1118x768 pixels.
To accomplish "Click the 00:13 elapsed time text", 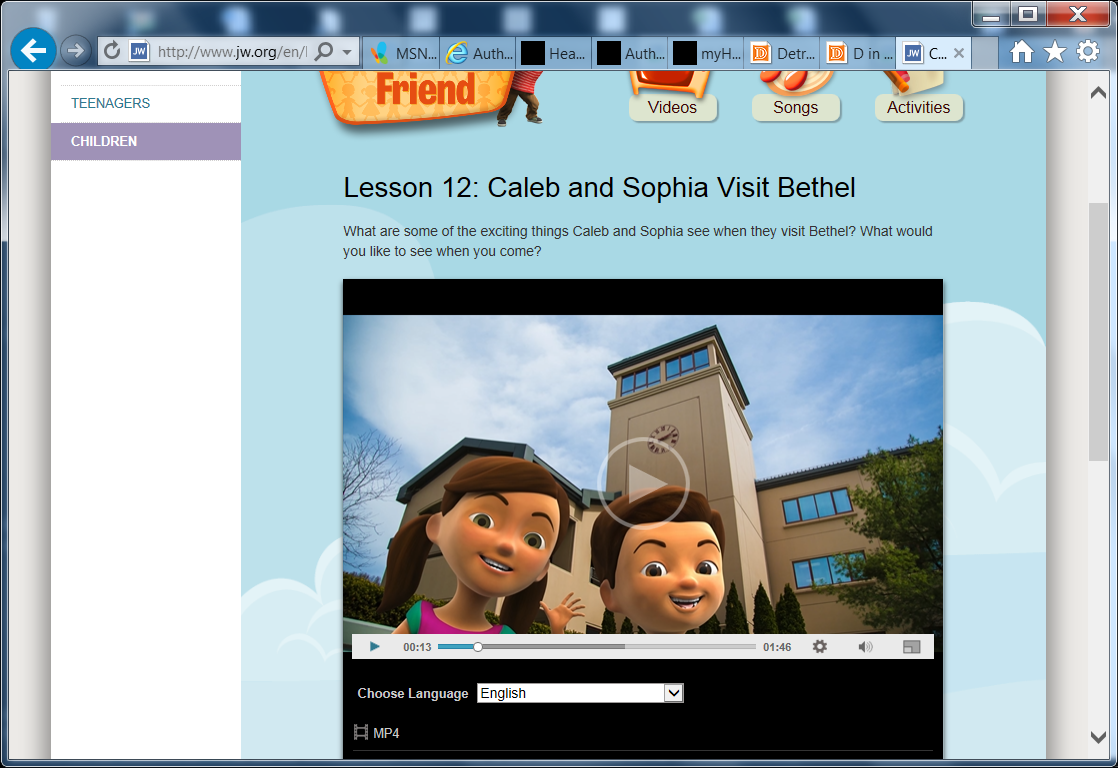I will tap(417, 647).
